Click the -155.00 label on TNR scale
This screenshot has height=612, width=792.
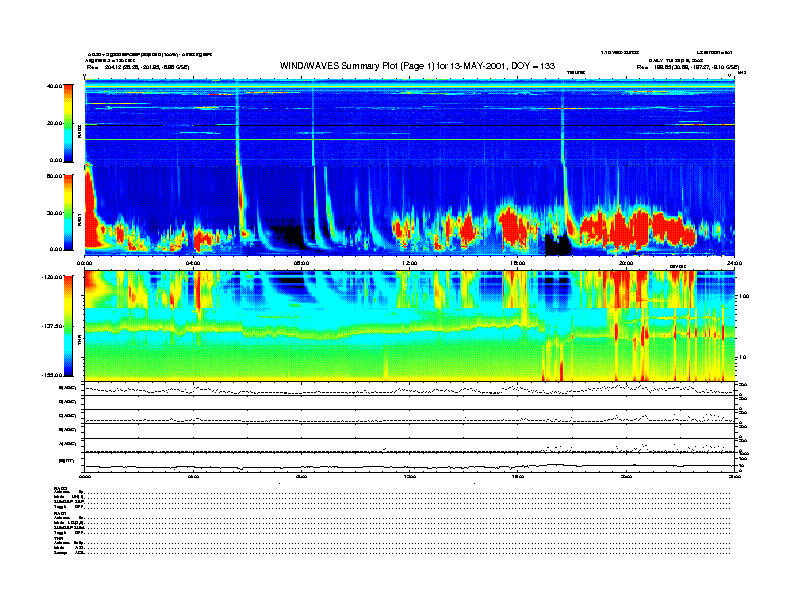[x=52, y=375]
